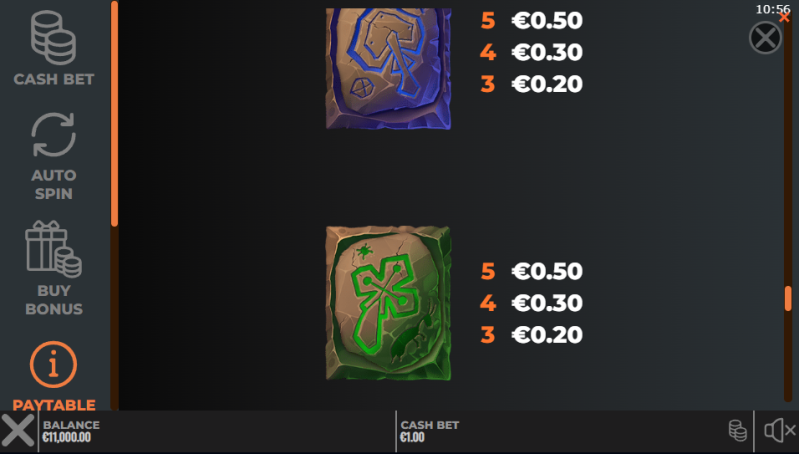The height and width of the screenshot is (454, 799).
Task: Click the blue rune stone symbol
Action: click(388, 68)
